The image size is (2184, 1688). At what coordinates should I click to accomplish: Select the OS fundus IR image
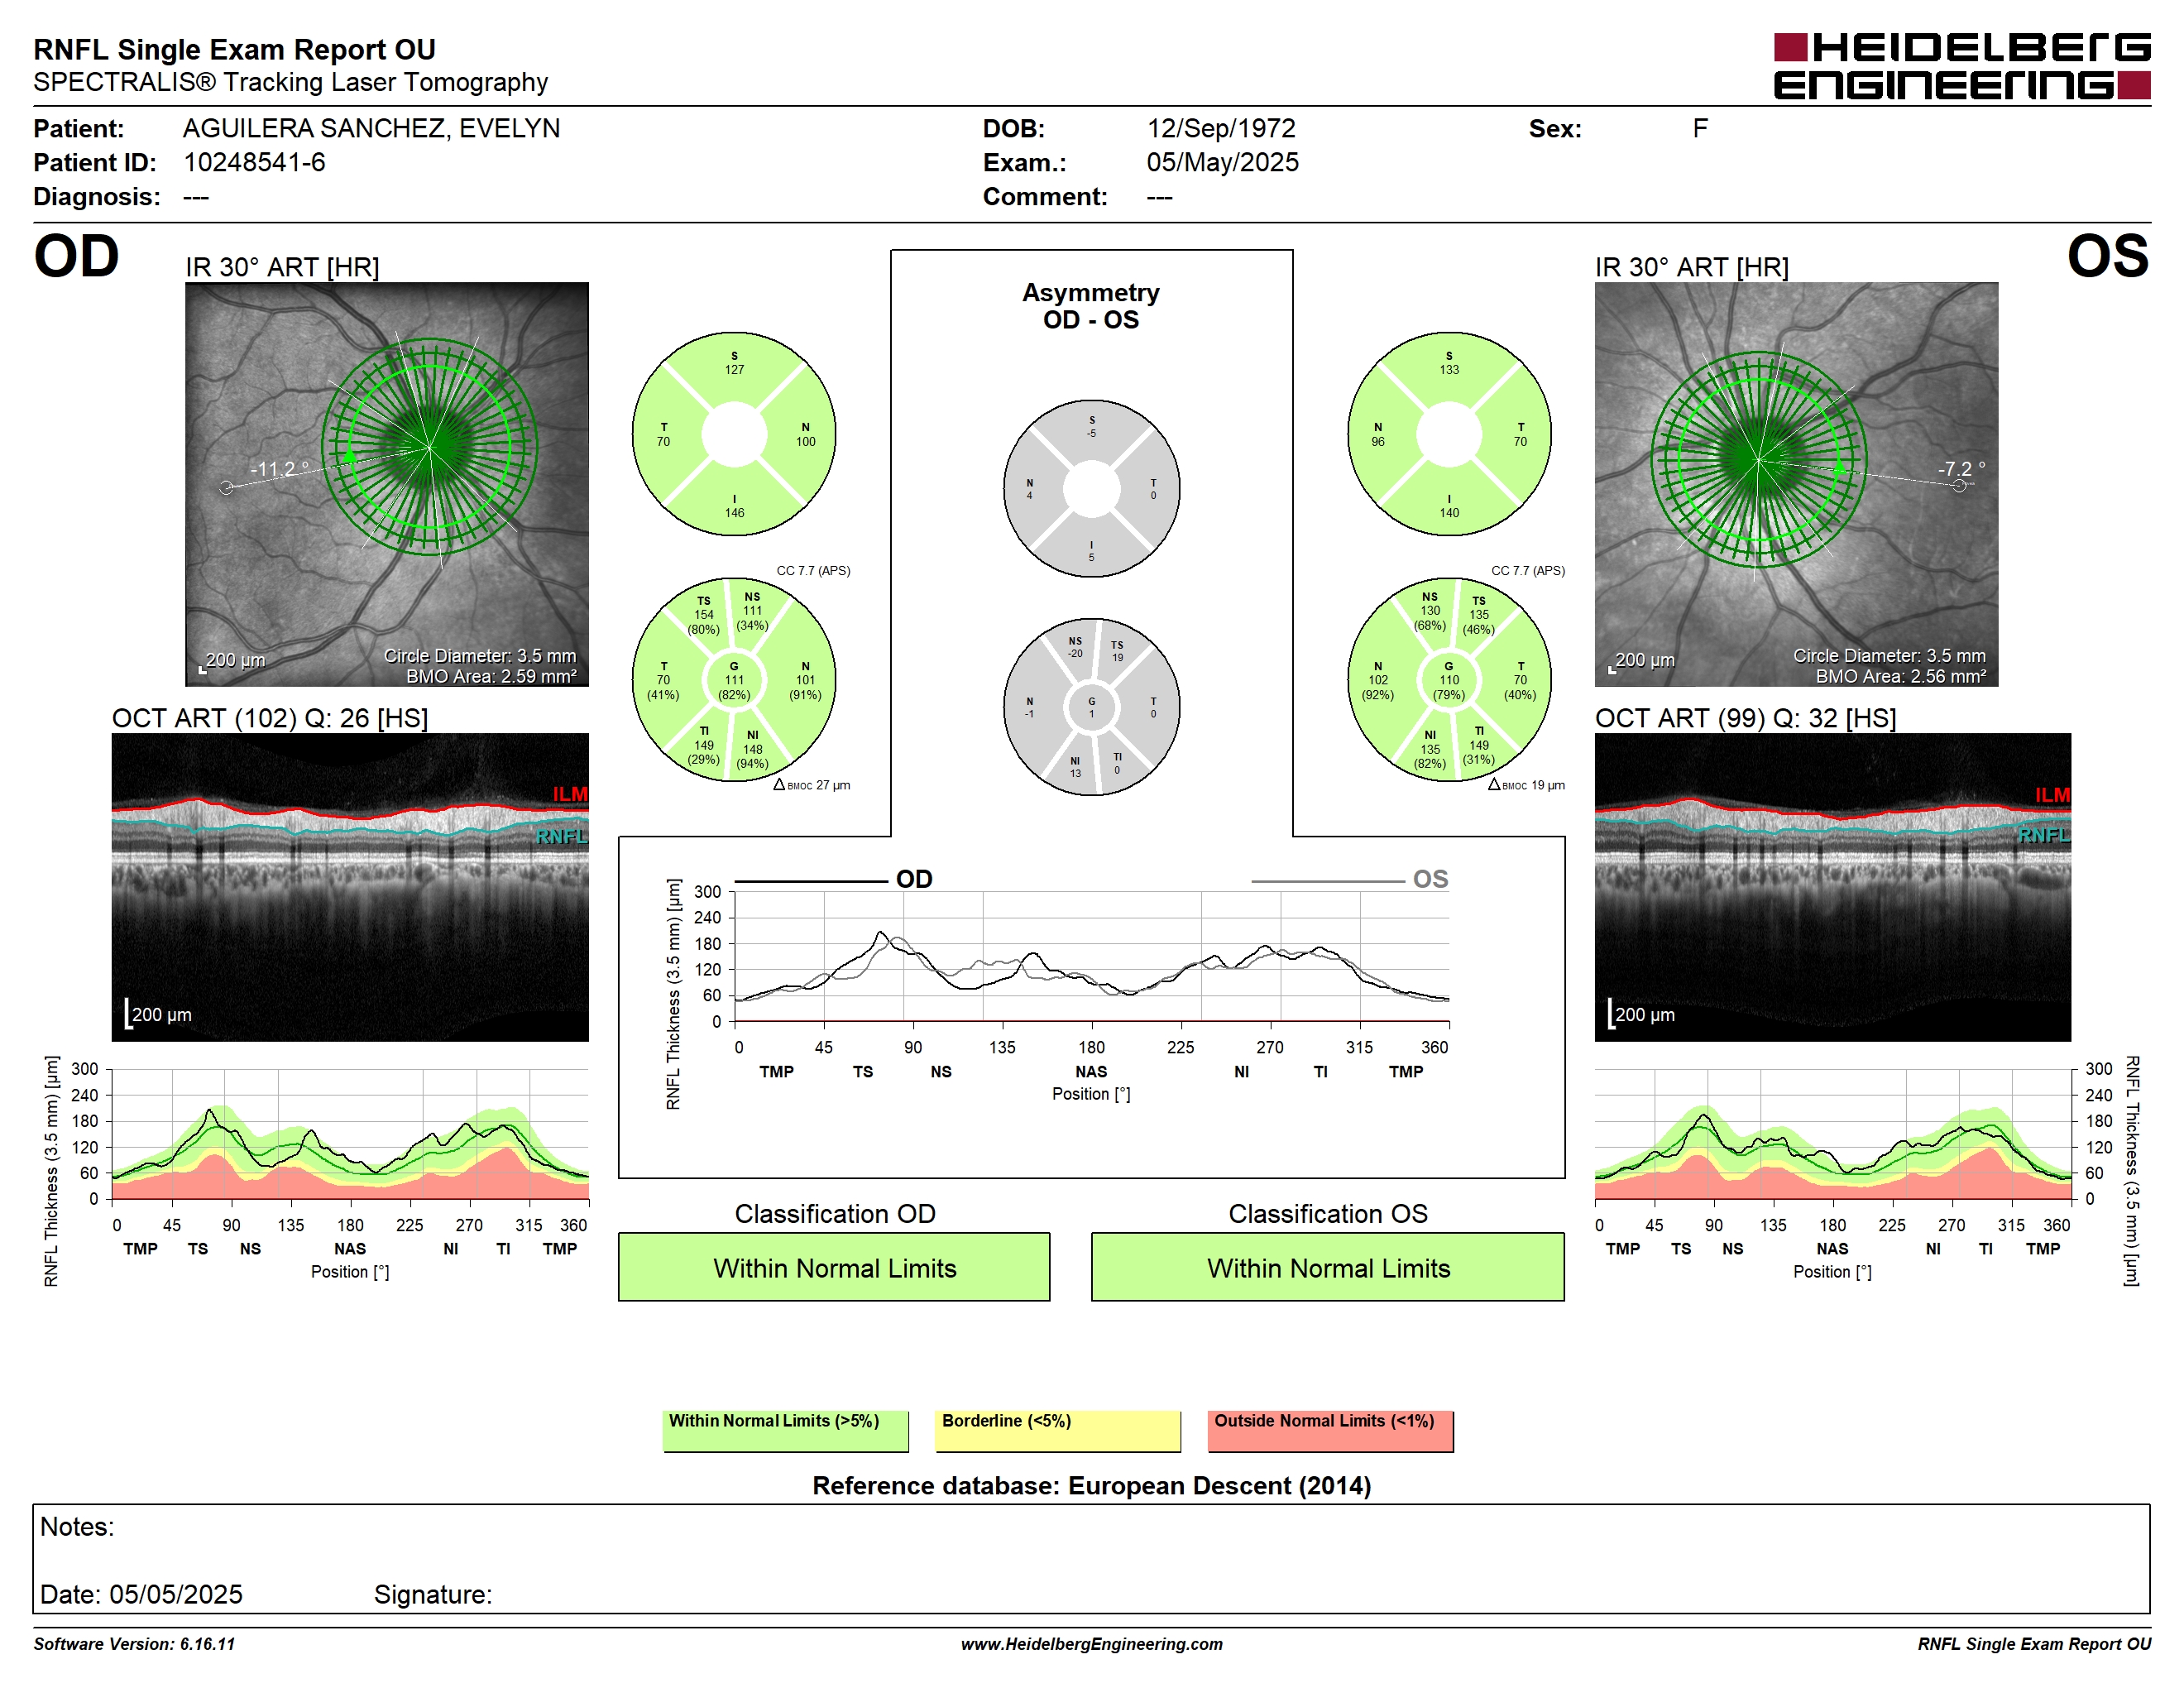(x=1796, y=484)
